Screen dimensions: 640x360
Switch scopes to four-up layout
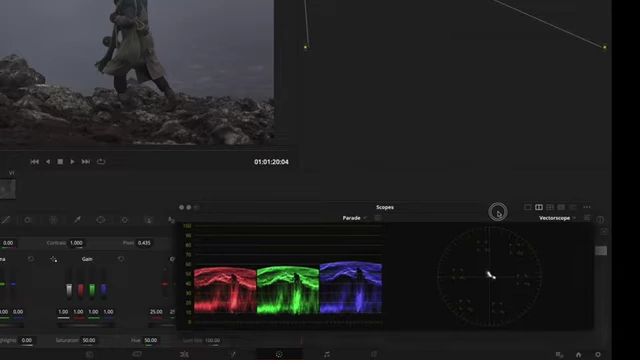click(x=550, y=207)
